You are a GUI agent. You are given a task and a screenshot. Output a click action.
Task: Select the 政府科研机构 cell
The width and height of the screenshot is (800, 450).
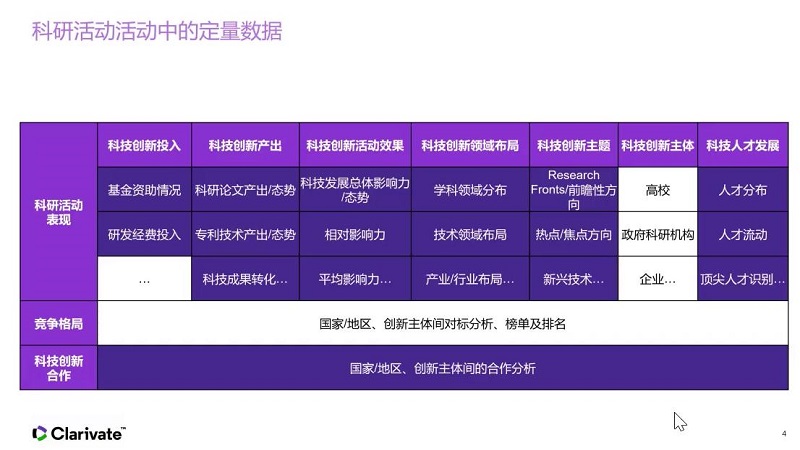pos(657,235)
